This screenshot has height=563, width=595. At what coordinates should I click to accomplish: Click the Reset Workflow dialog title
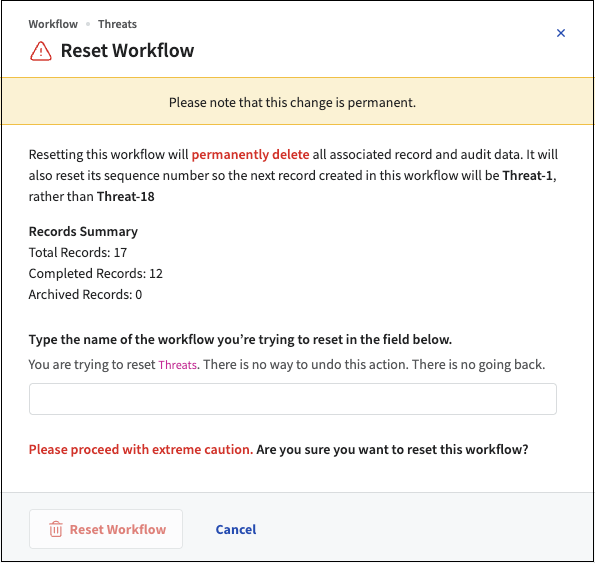[127, 50]
